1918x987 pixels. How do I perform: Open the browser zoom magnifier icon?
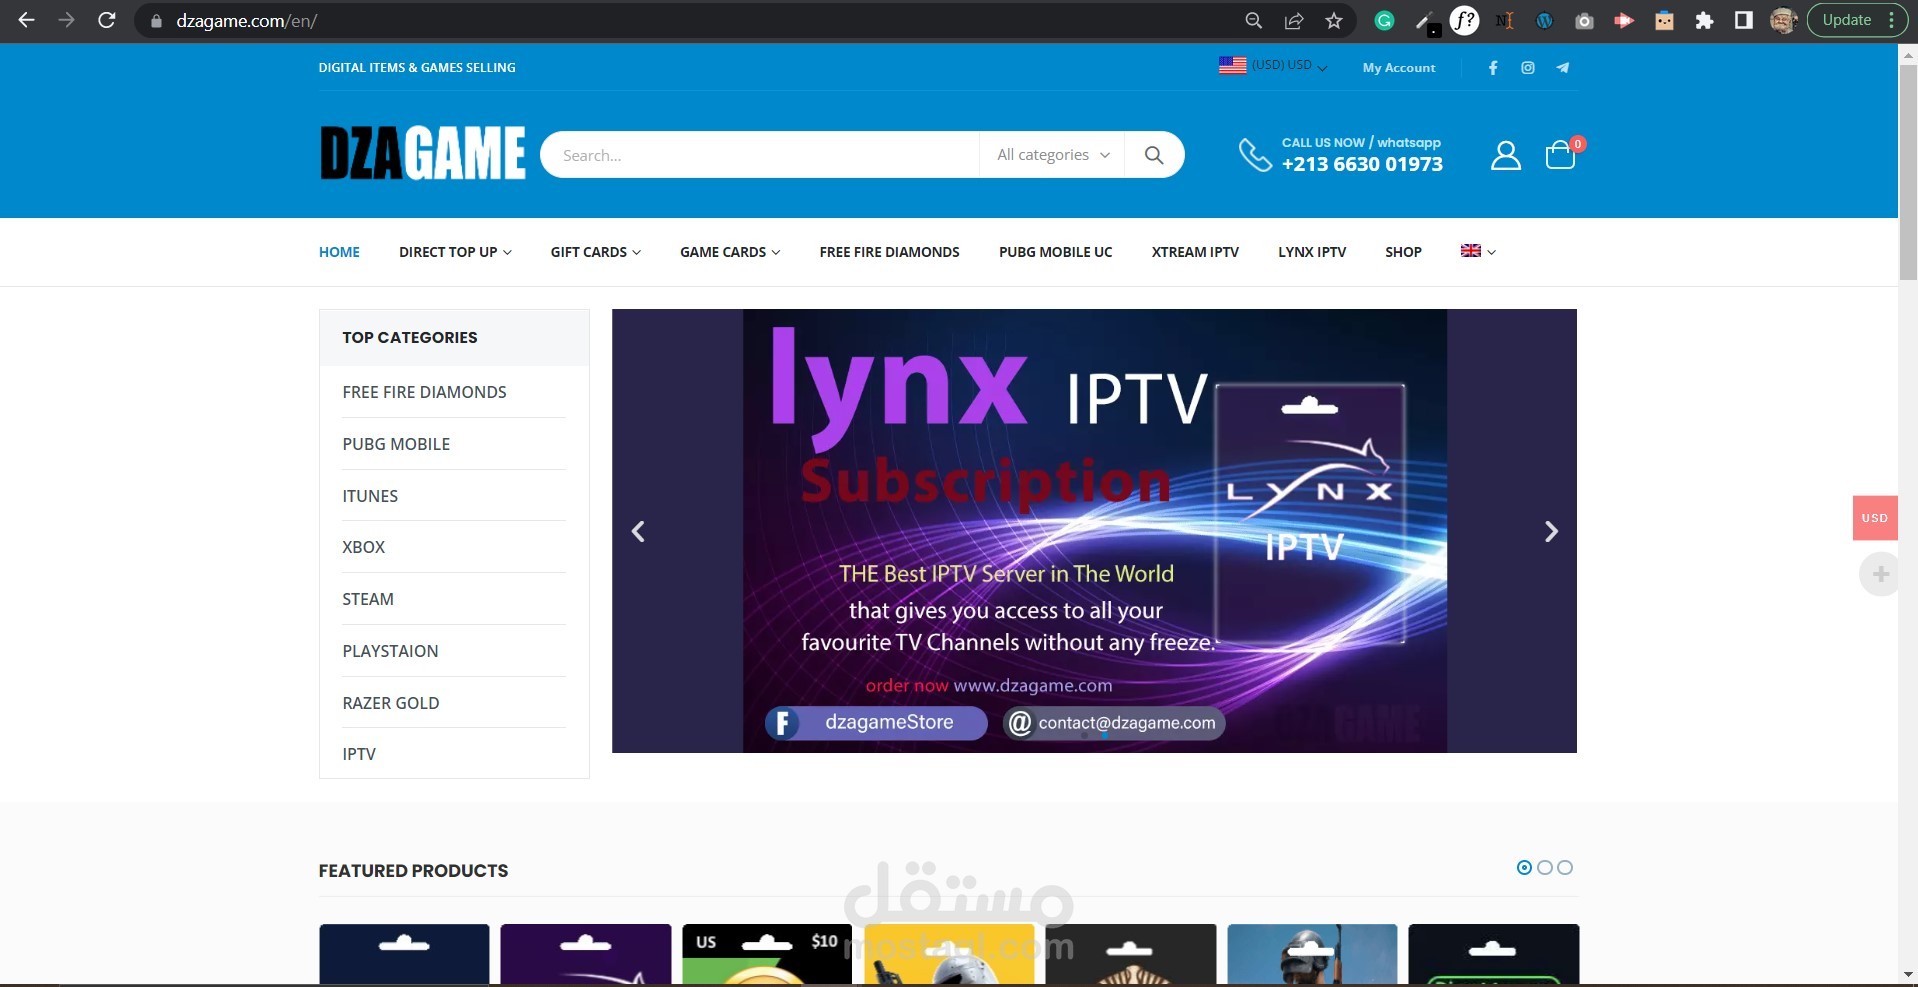coord(1253,20)
